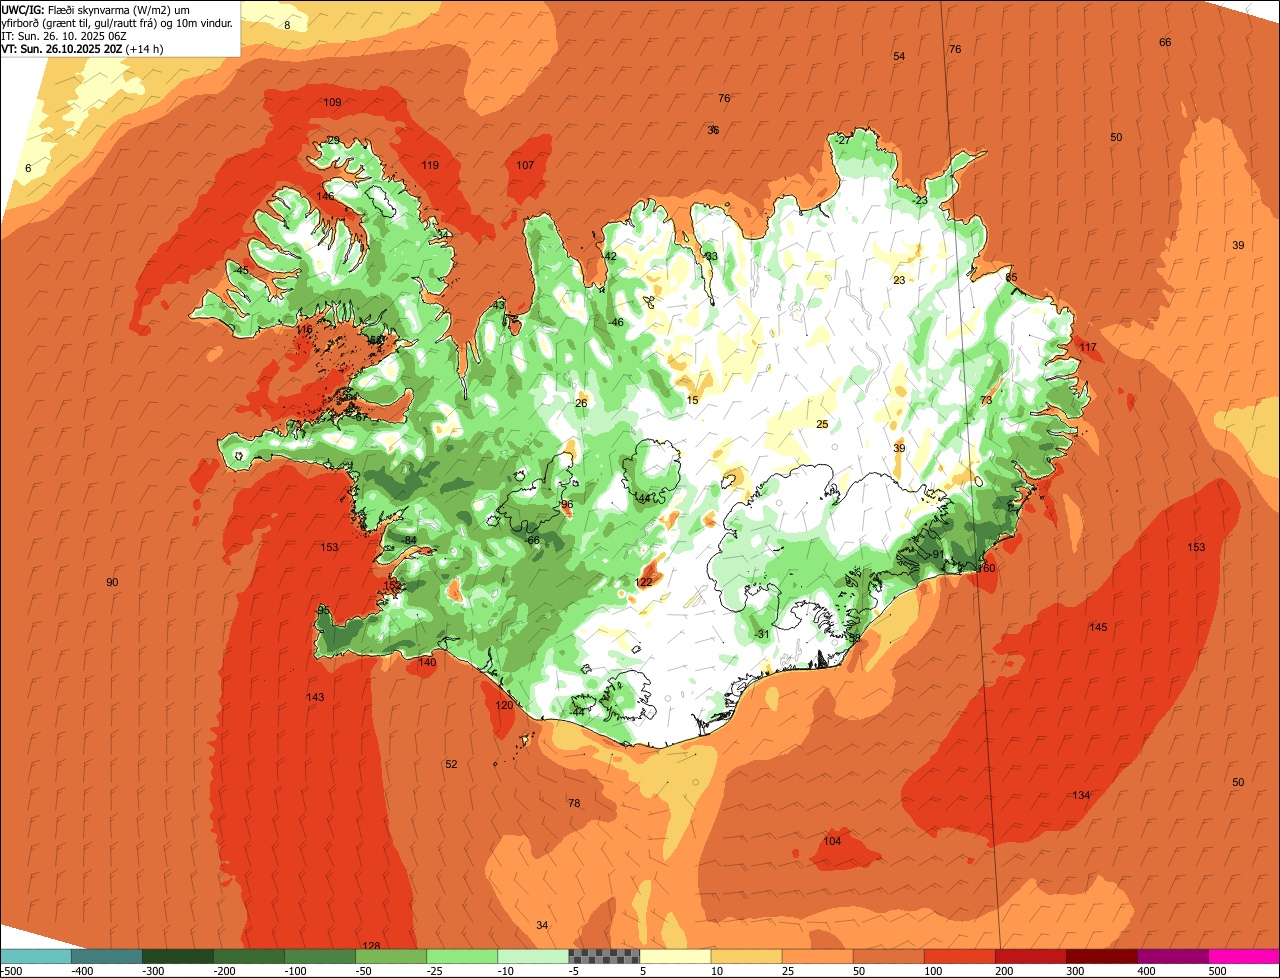The width and height of the screenshot is (1280, 978).
Task: Click the -46 value in North Iceland
Action: click(616, 323)
